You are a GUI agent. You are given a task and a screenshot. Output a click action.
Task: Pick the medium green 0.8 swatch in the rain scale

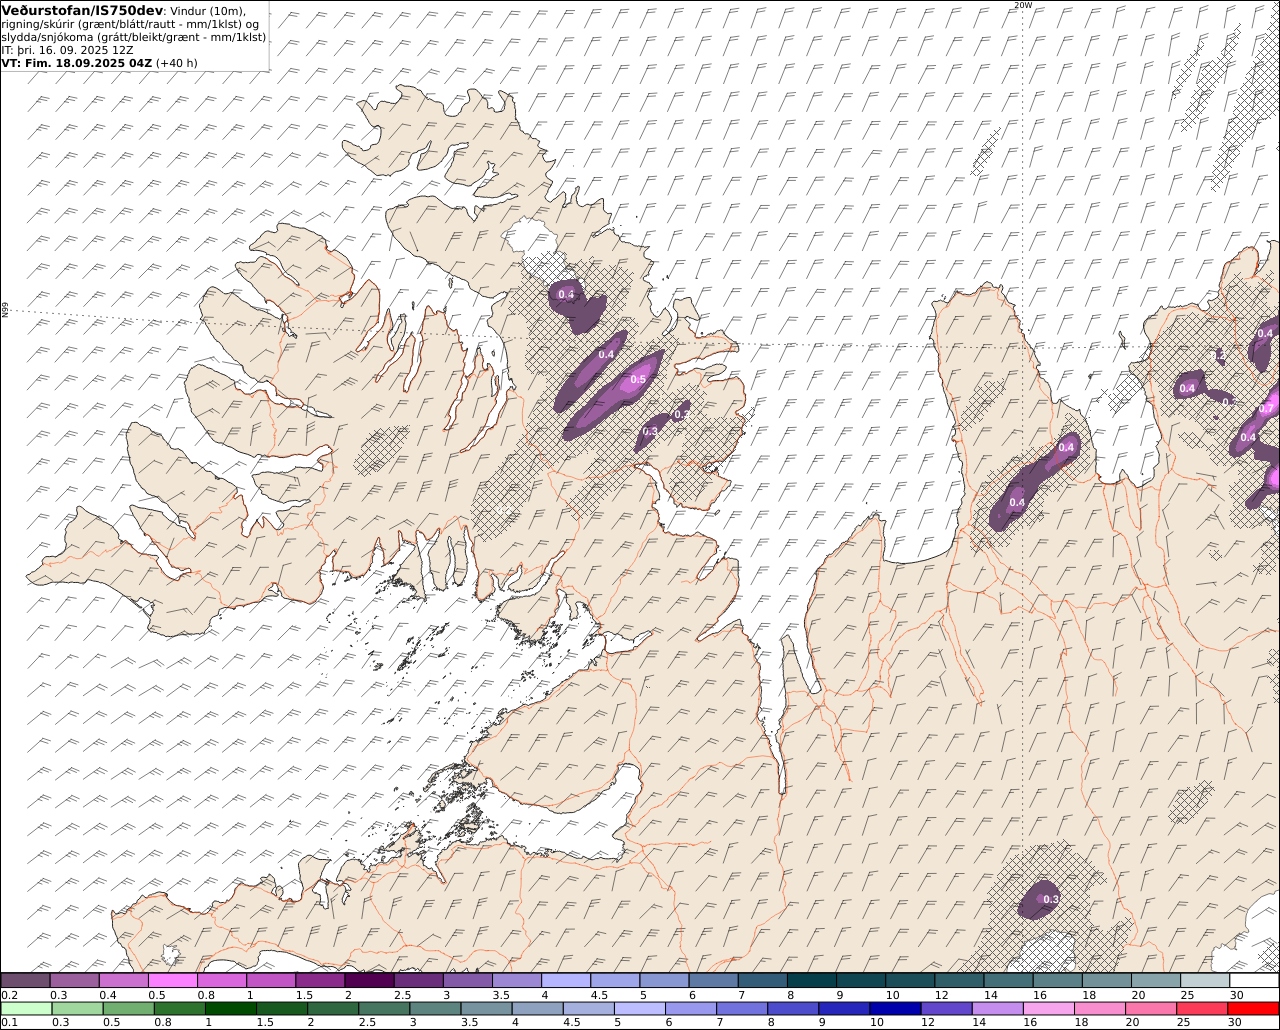click(179, 1008)
